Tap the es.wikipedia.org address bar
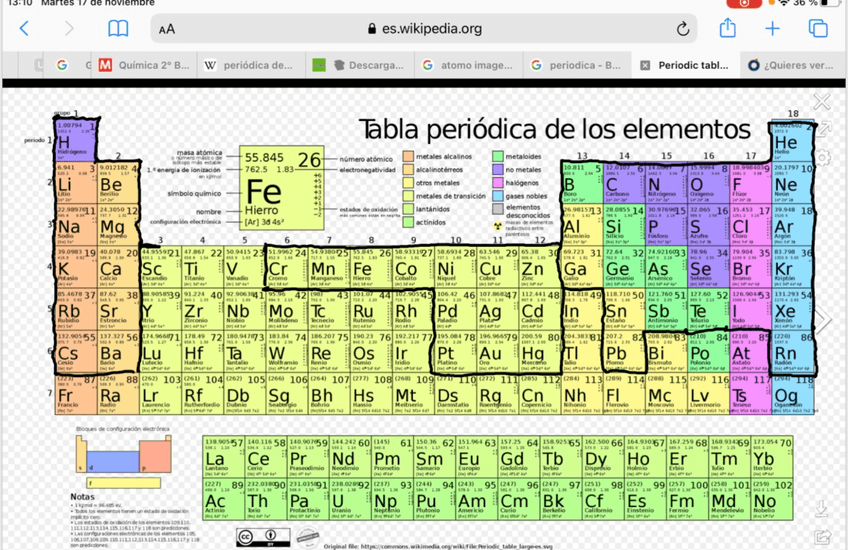 coord(425,29)
